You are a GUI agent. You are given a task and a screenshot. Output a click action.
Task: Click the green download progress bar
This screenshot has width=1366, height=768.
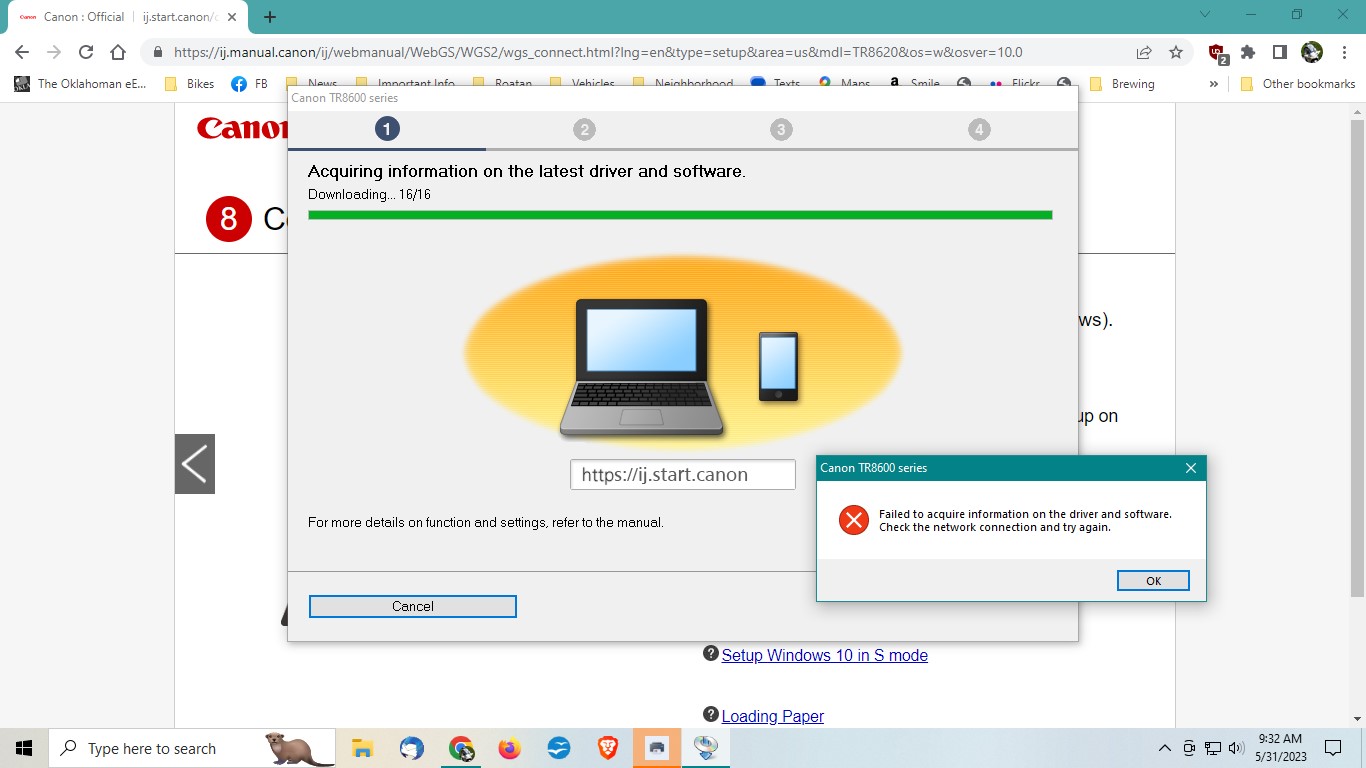(680, 214)
